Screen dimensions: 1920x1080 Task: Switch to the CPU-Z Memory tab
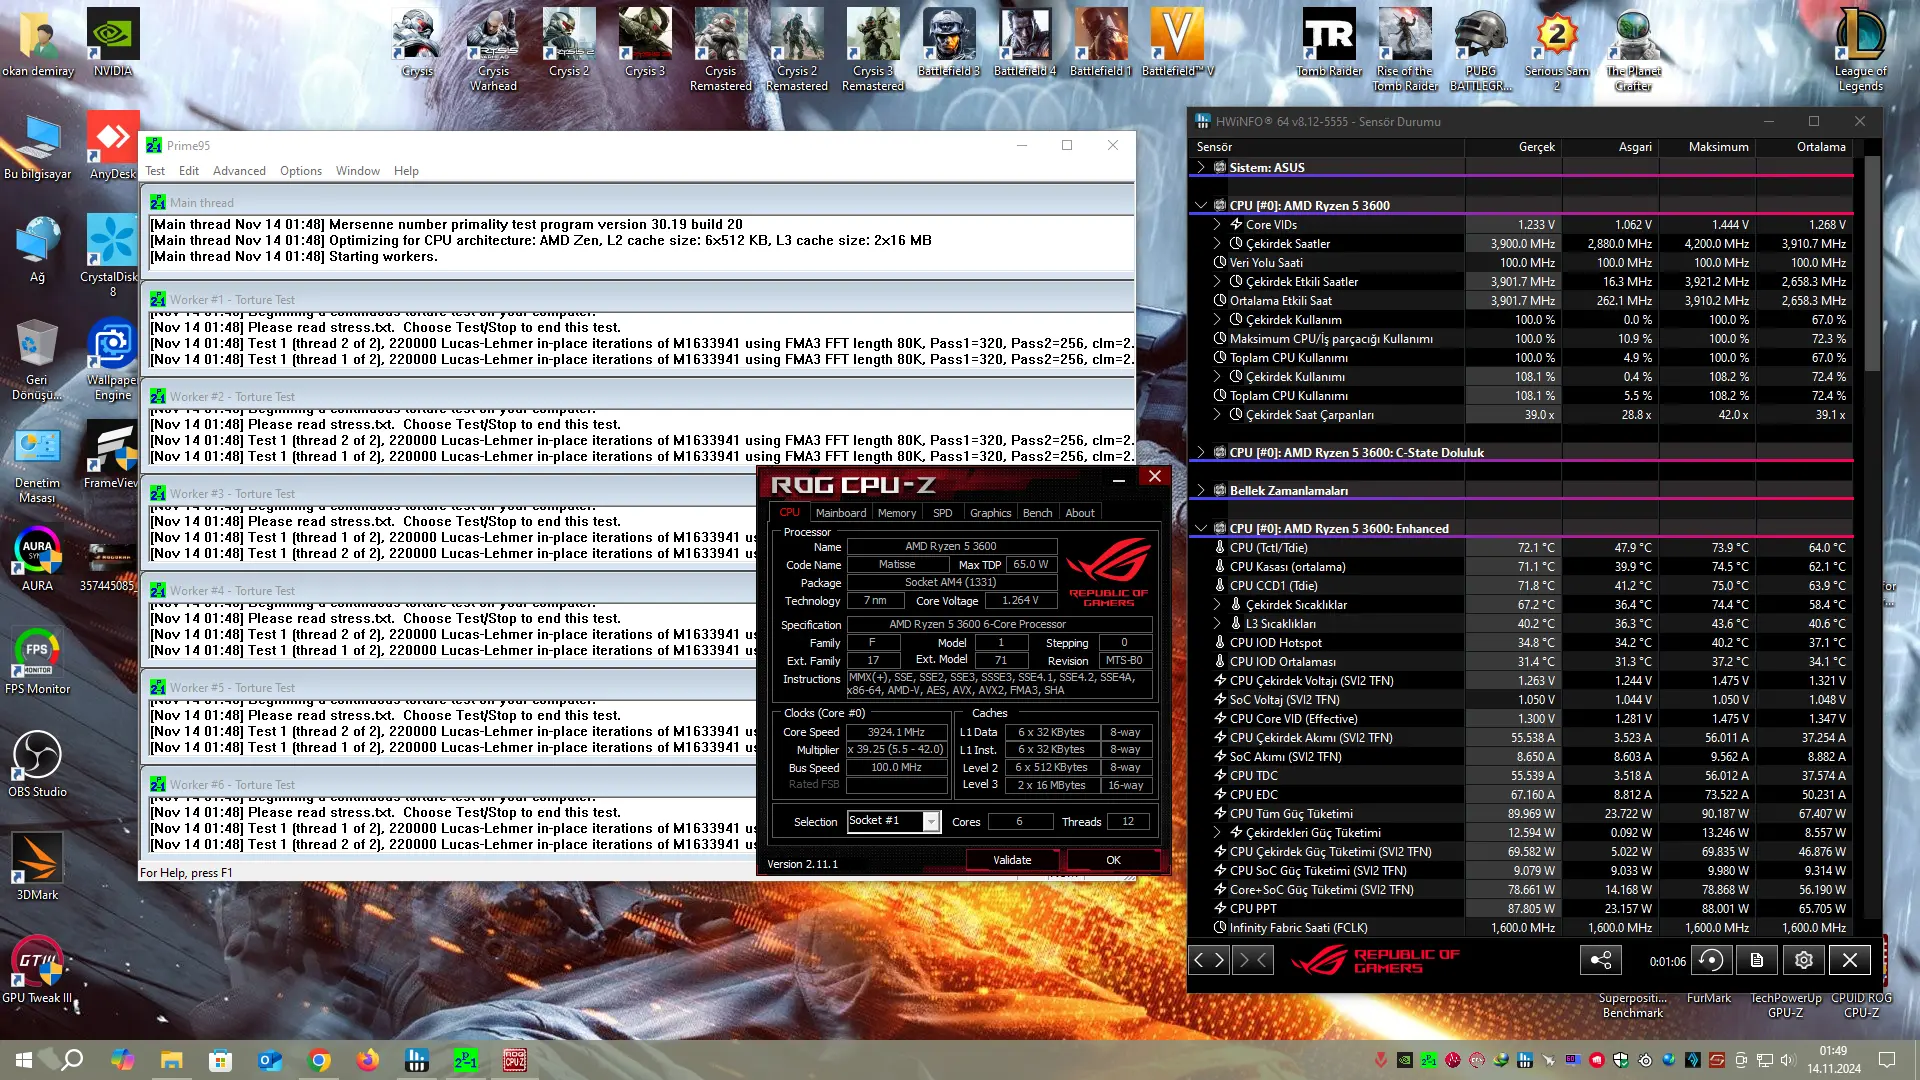tap(897, 513)
